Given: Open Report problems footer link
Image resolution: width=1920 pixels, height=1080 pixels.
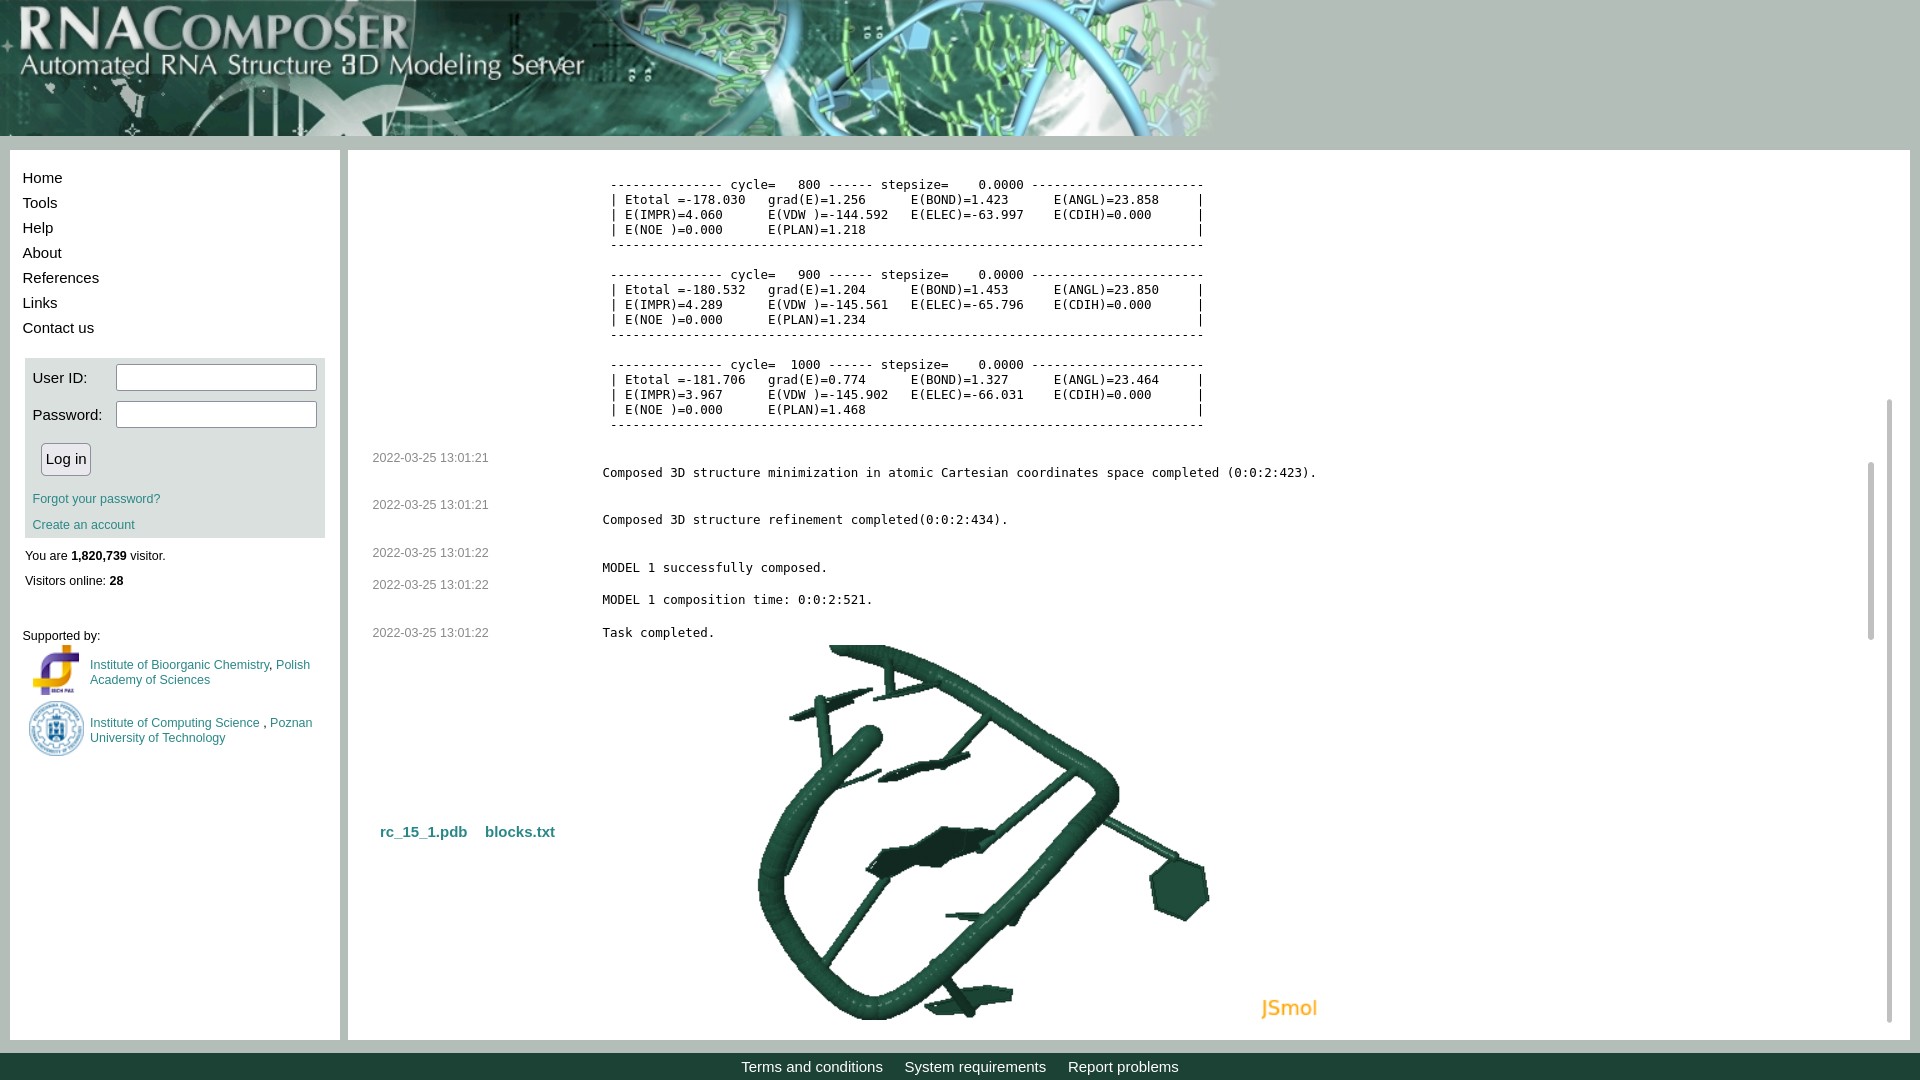Looking at the screenshot, I should pyautogui.click(x=1123, y=1067).
